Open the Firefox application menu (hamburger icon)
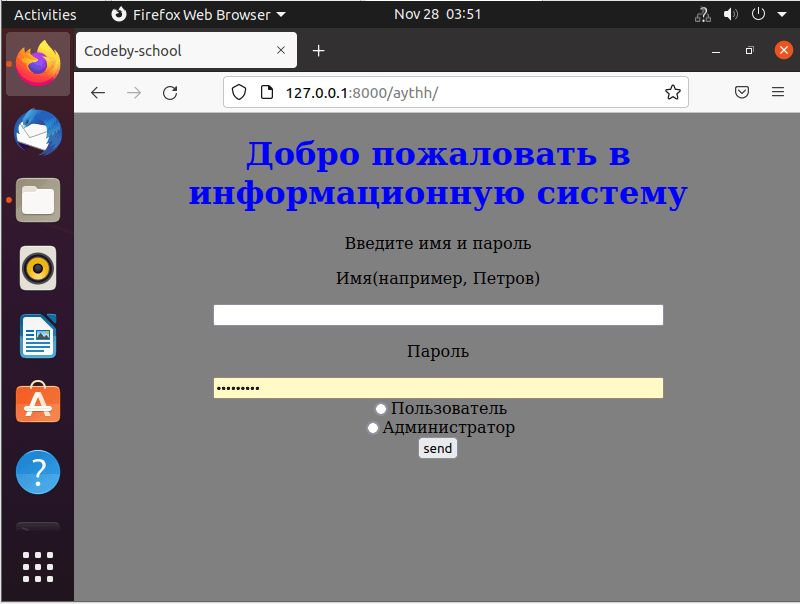 (778, 92)
